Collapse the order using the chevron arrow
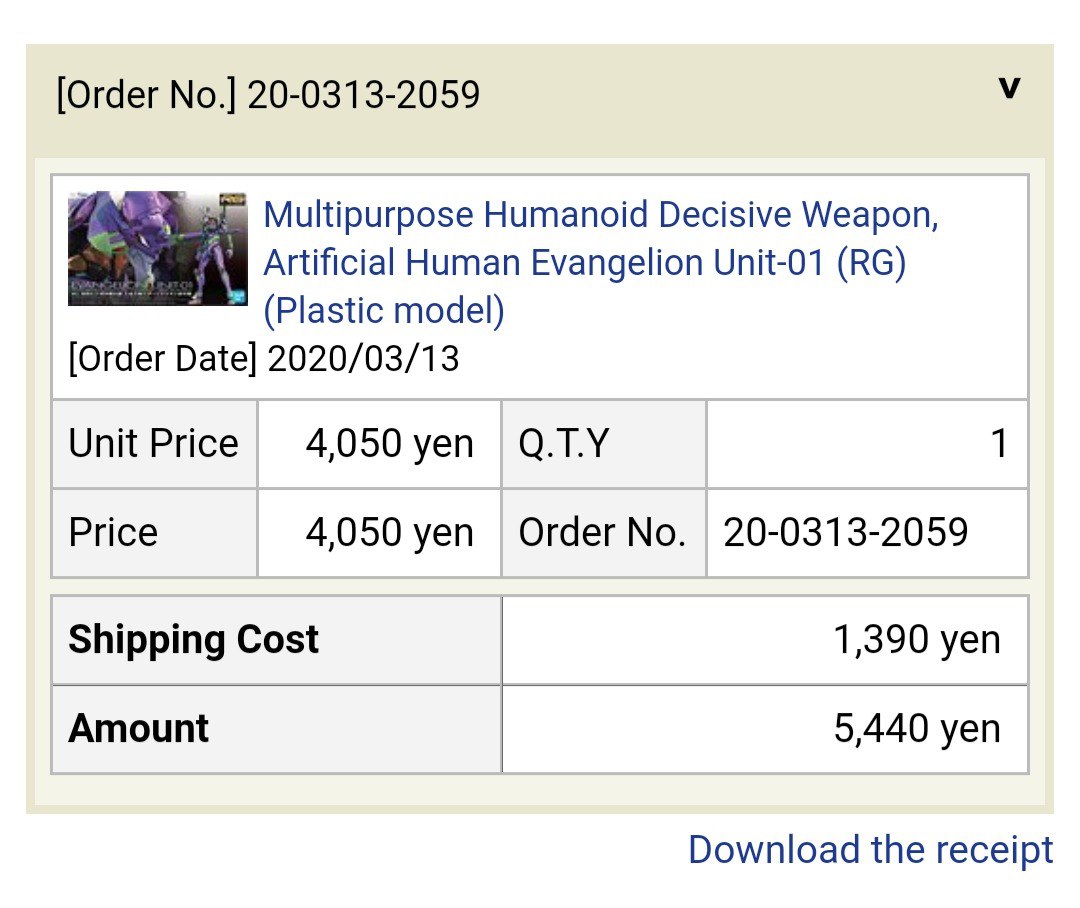 (1009, 88)
